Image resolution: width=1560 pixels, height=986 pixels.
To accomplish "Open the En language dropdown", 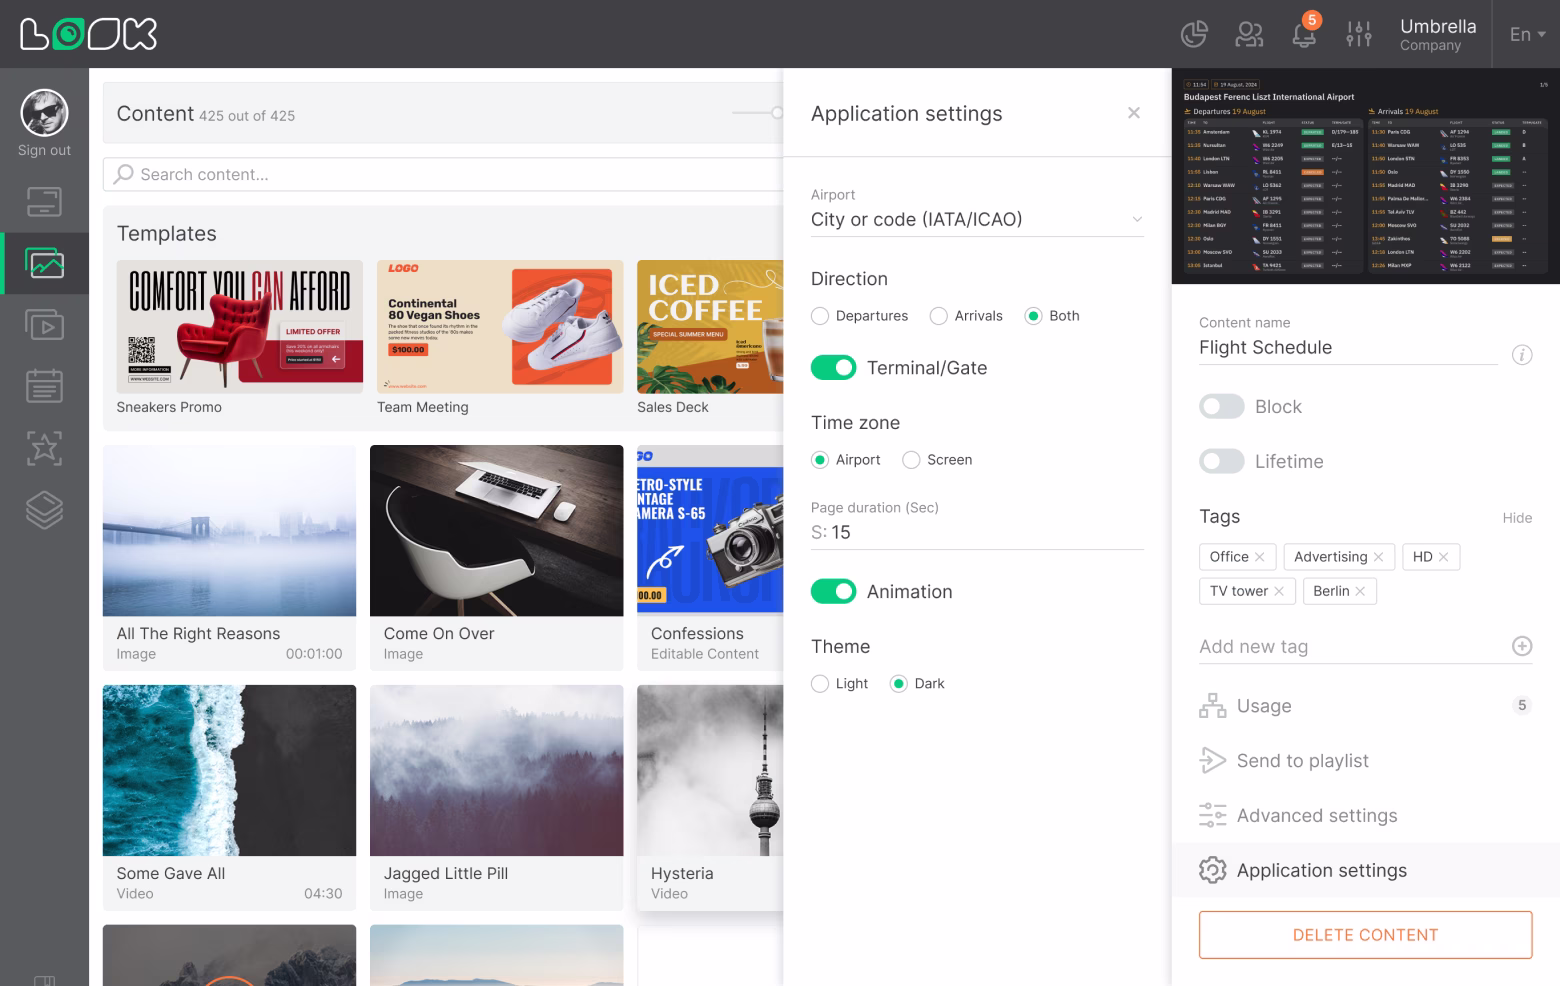I will pyautogui.click(x=1527, y=34).
